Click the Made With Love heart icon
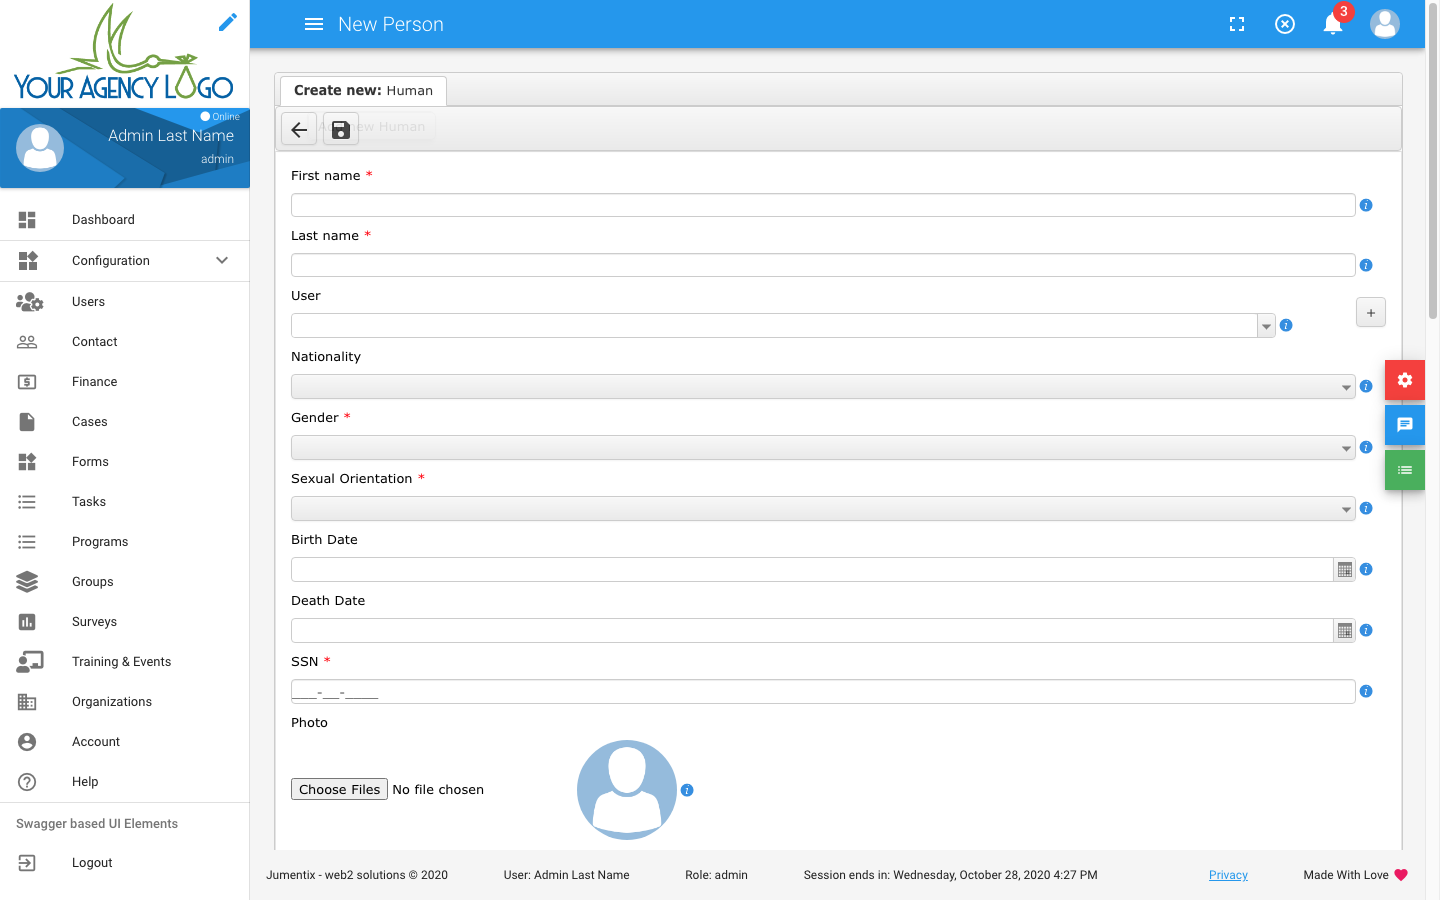This screenshot has width=1440, height=900. (1401, 875)
